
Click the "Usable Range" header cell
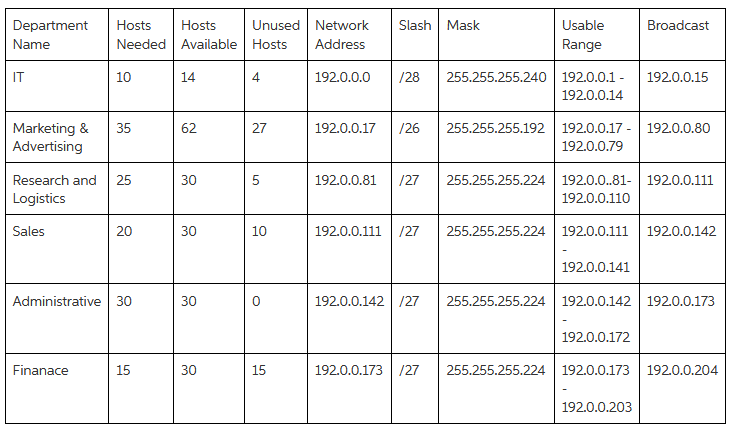583,35
